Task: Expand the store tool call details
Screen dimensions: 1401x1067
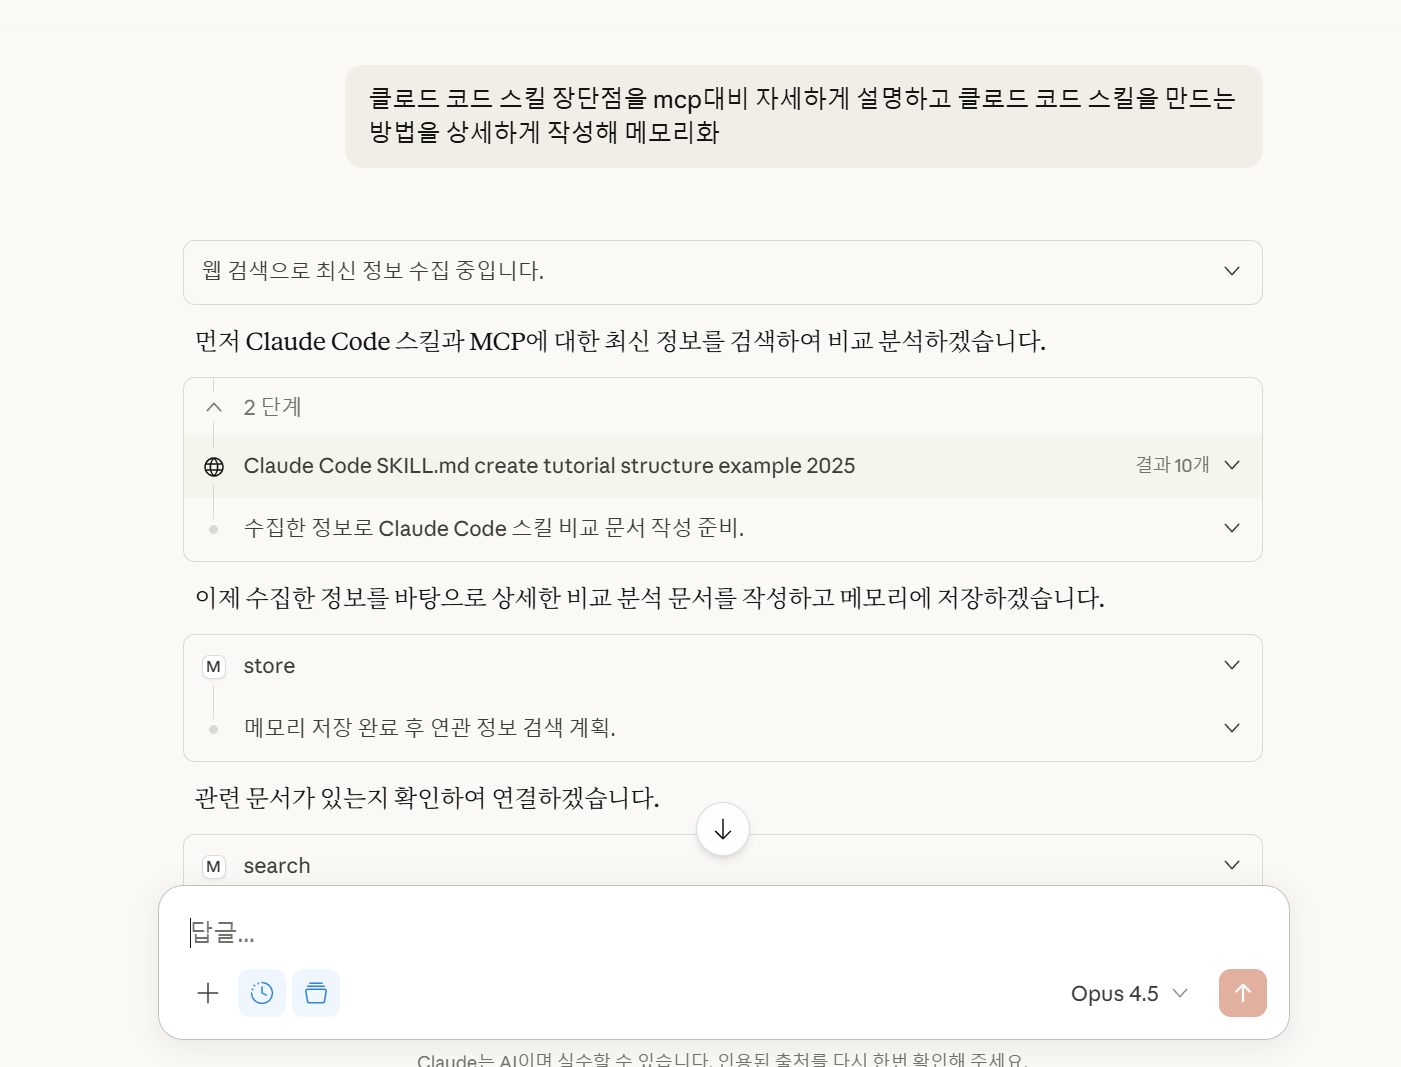Action: tap(1232, 665)
